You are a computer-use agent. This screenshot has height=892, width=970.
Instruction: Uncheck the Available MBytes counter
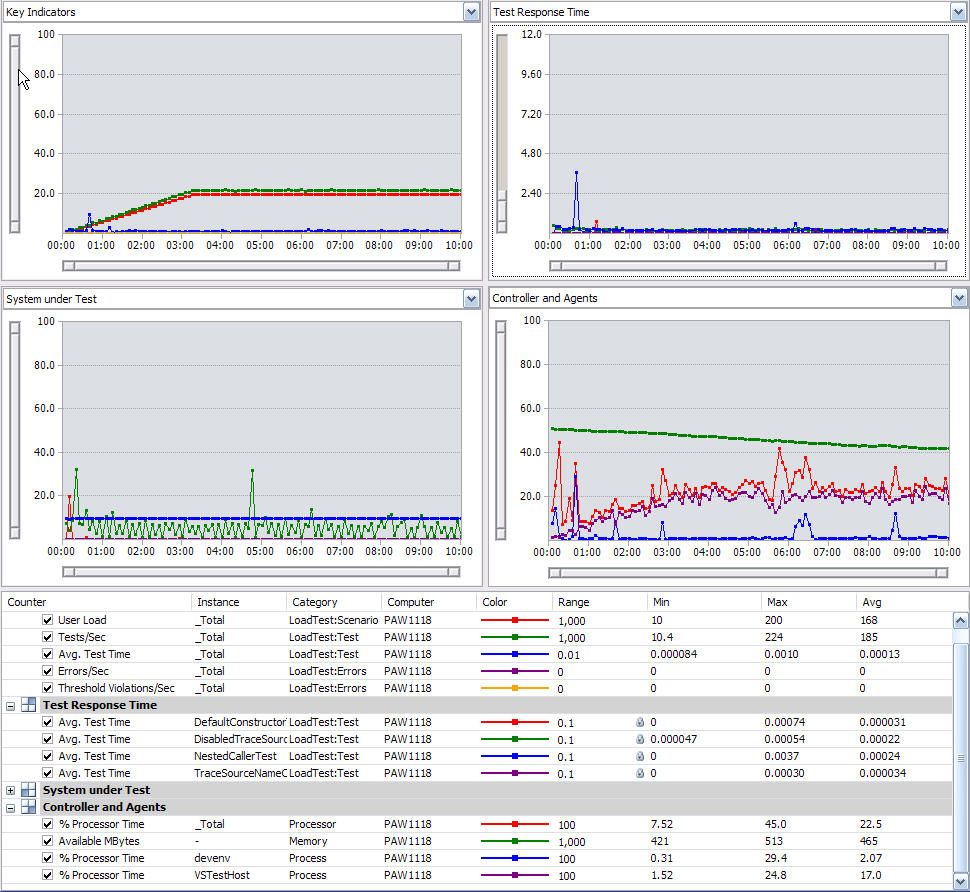point(48,841)
